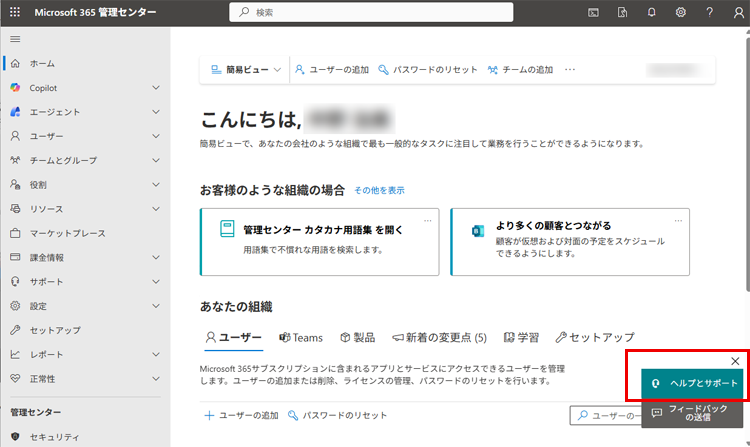Click the エージェント icon in sidebar
This screenshot has height=447, width=750.
(x=15, y=112)
